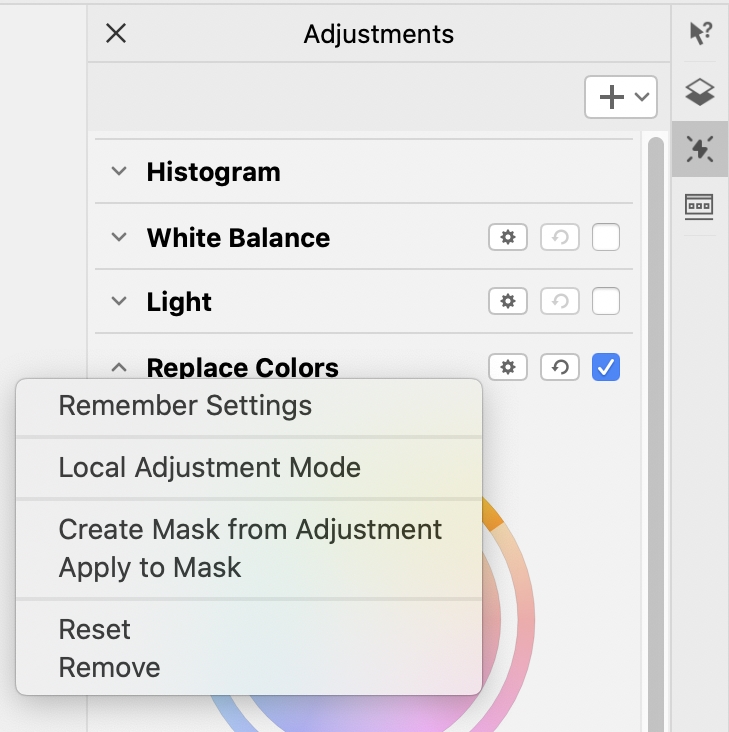Open Light adjustment gear settings
The height and width of the screenshot is (732, 729).
[508, 302]
